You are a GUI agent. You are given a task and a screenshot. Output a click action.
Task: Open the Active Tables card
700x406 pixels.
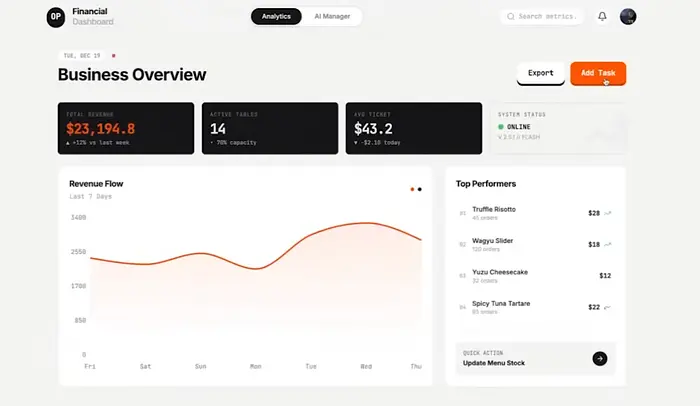(269, 128)
